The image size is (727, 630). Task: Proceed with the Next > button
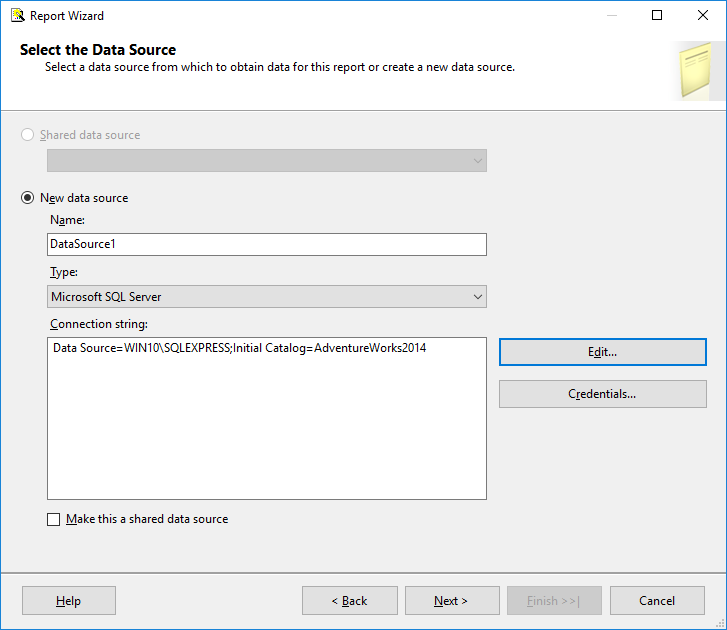tap(451, 601)
